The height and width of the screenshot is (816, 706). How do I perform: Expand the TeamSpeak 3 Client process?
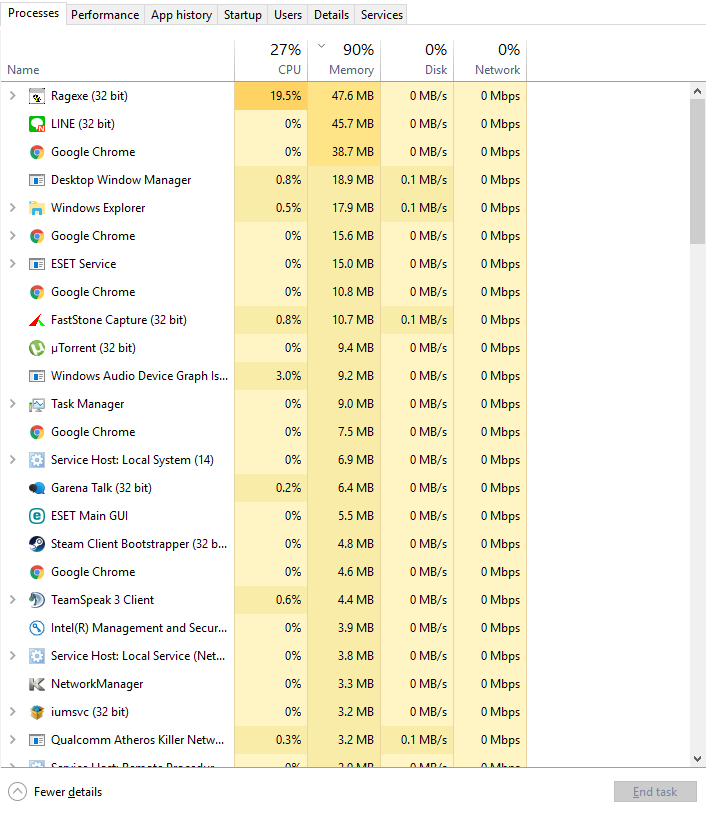(12, 600)
